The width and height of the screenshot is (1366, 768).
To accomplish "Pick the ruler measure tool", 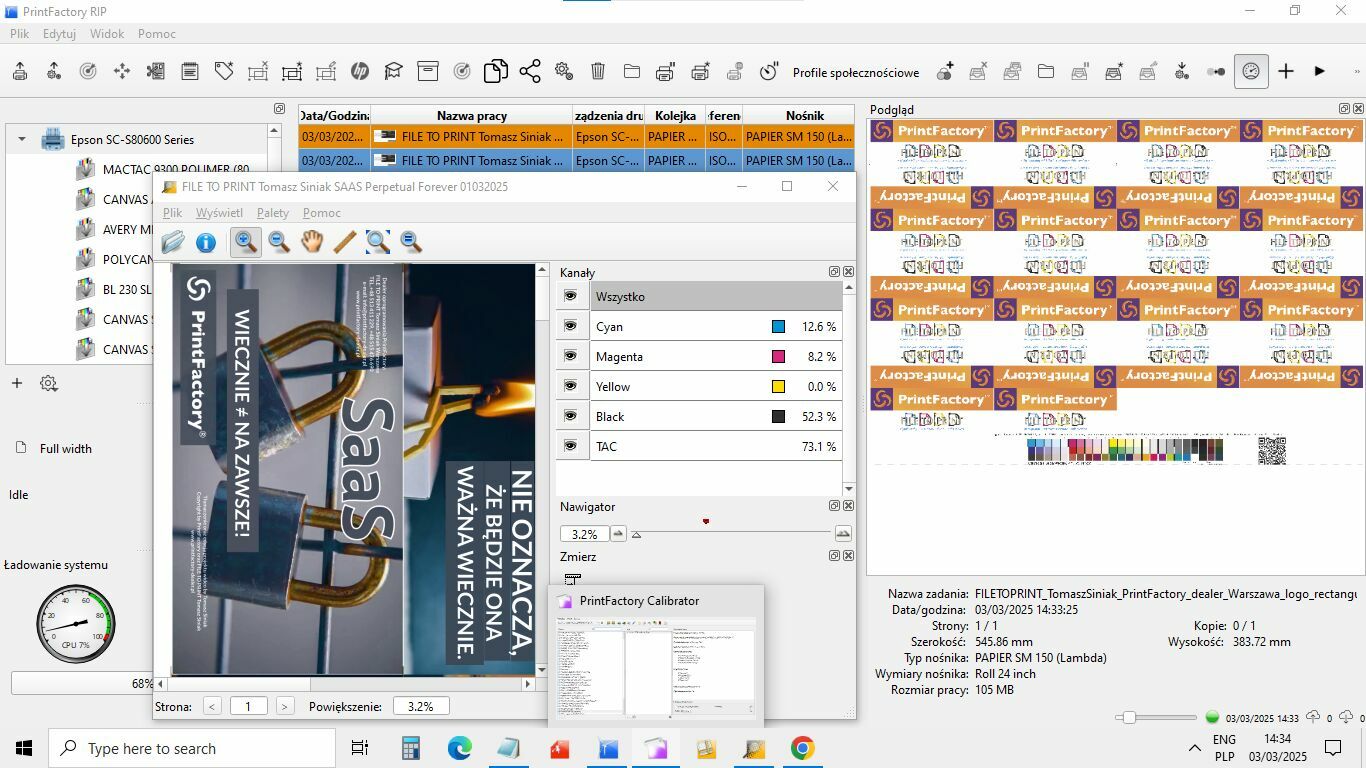I will click(x=345, y=241).
